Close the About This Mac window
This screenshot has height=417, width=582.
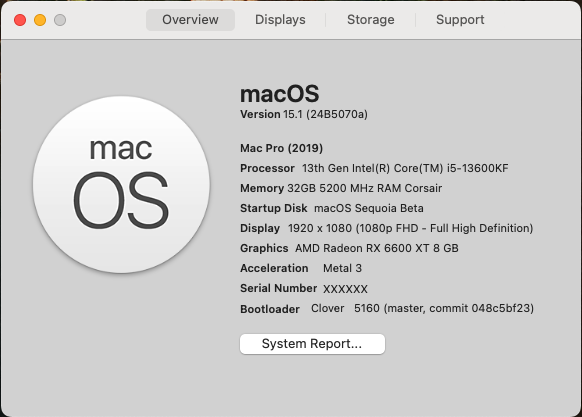(x=20, y=20)
